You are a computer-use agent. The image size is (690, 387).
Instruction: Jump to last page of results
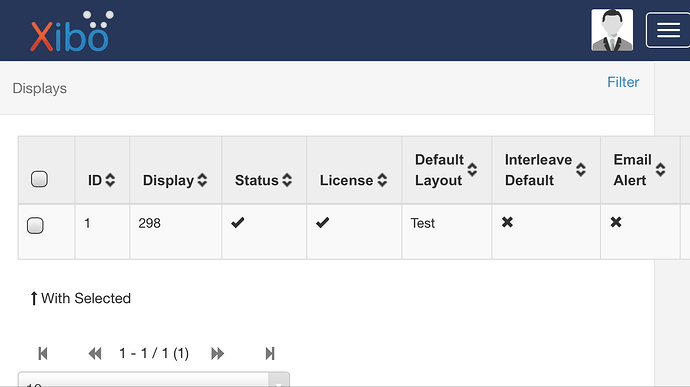270,354
